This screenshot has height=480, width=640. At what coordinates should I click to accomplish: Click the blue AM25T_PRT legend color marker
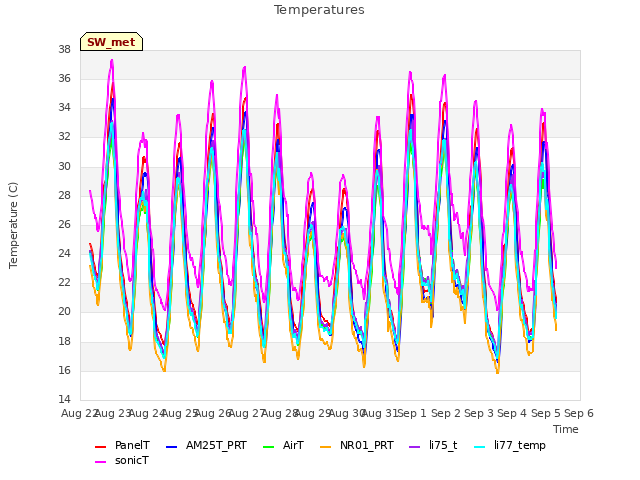point(172,447)
